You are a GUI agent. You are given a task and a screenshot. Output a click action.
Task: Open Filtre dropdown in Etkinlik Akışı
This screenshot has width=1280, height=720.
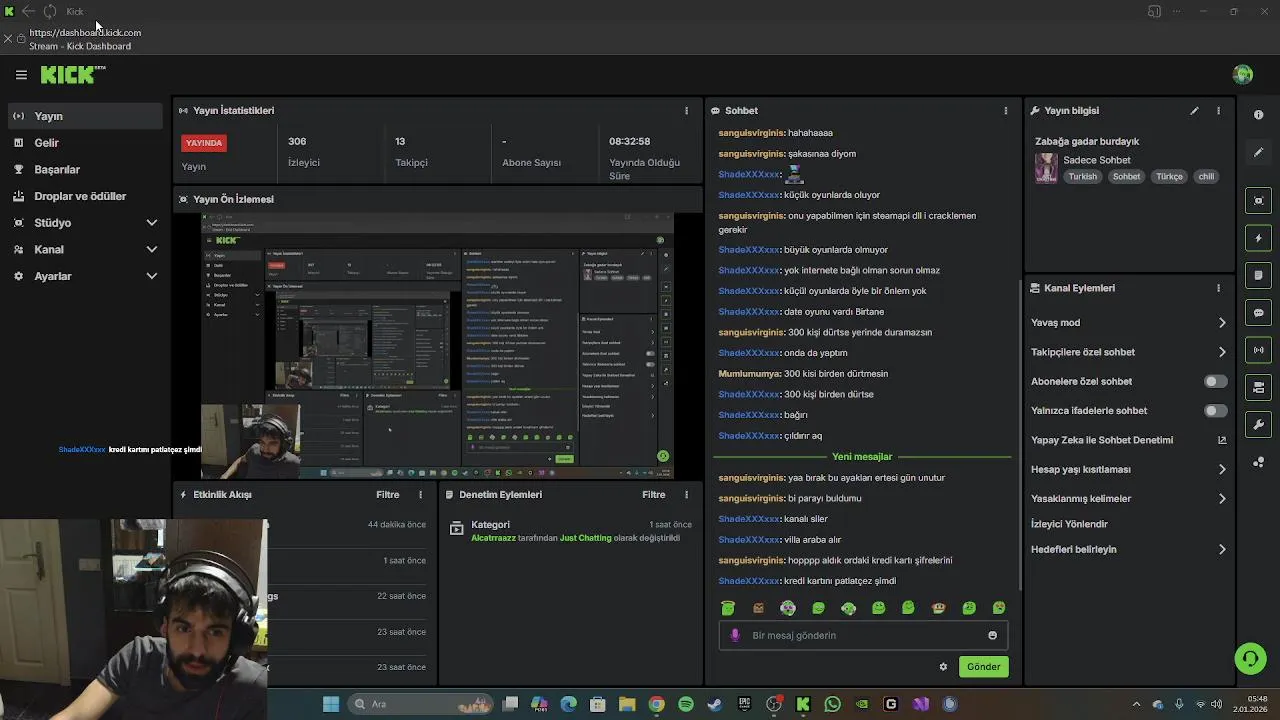coord(387,495)
